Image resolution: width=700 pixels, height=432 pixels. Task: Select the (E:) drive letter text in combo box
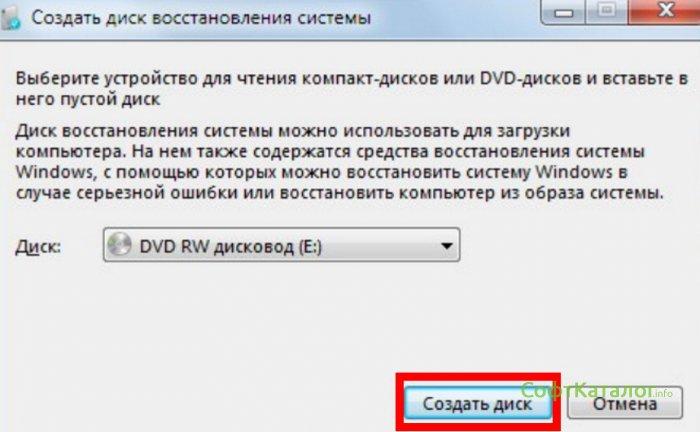[x=310, y=247]
